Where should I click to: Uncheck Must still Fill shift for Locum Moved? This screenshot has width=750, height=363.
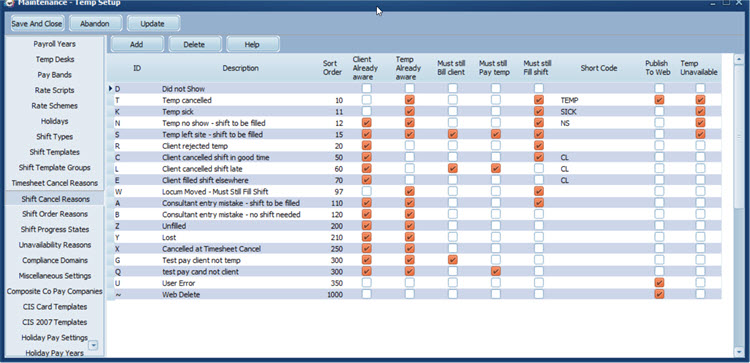point(539,191)
